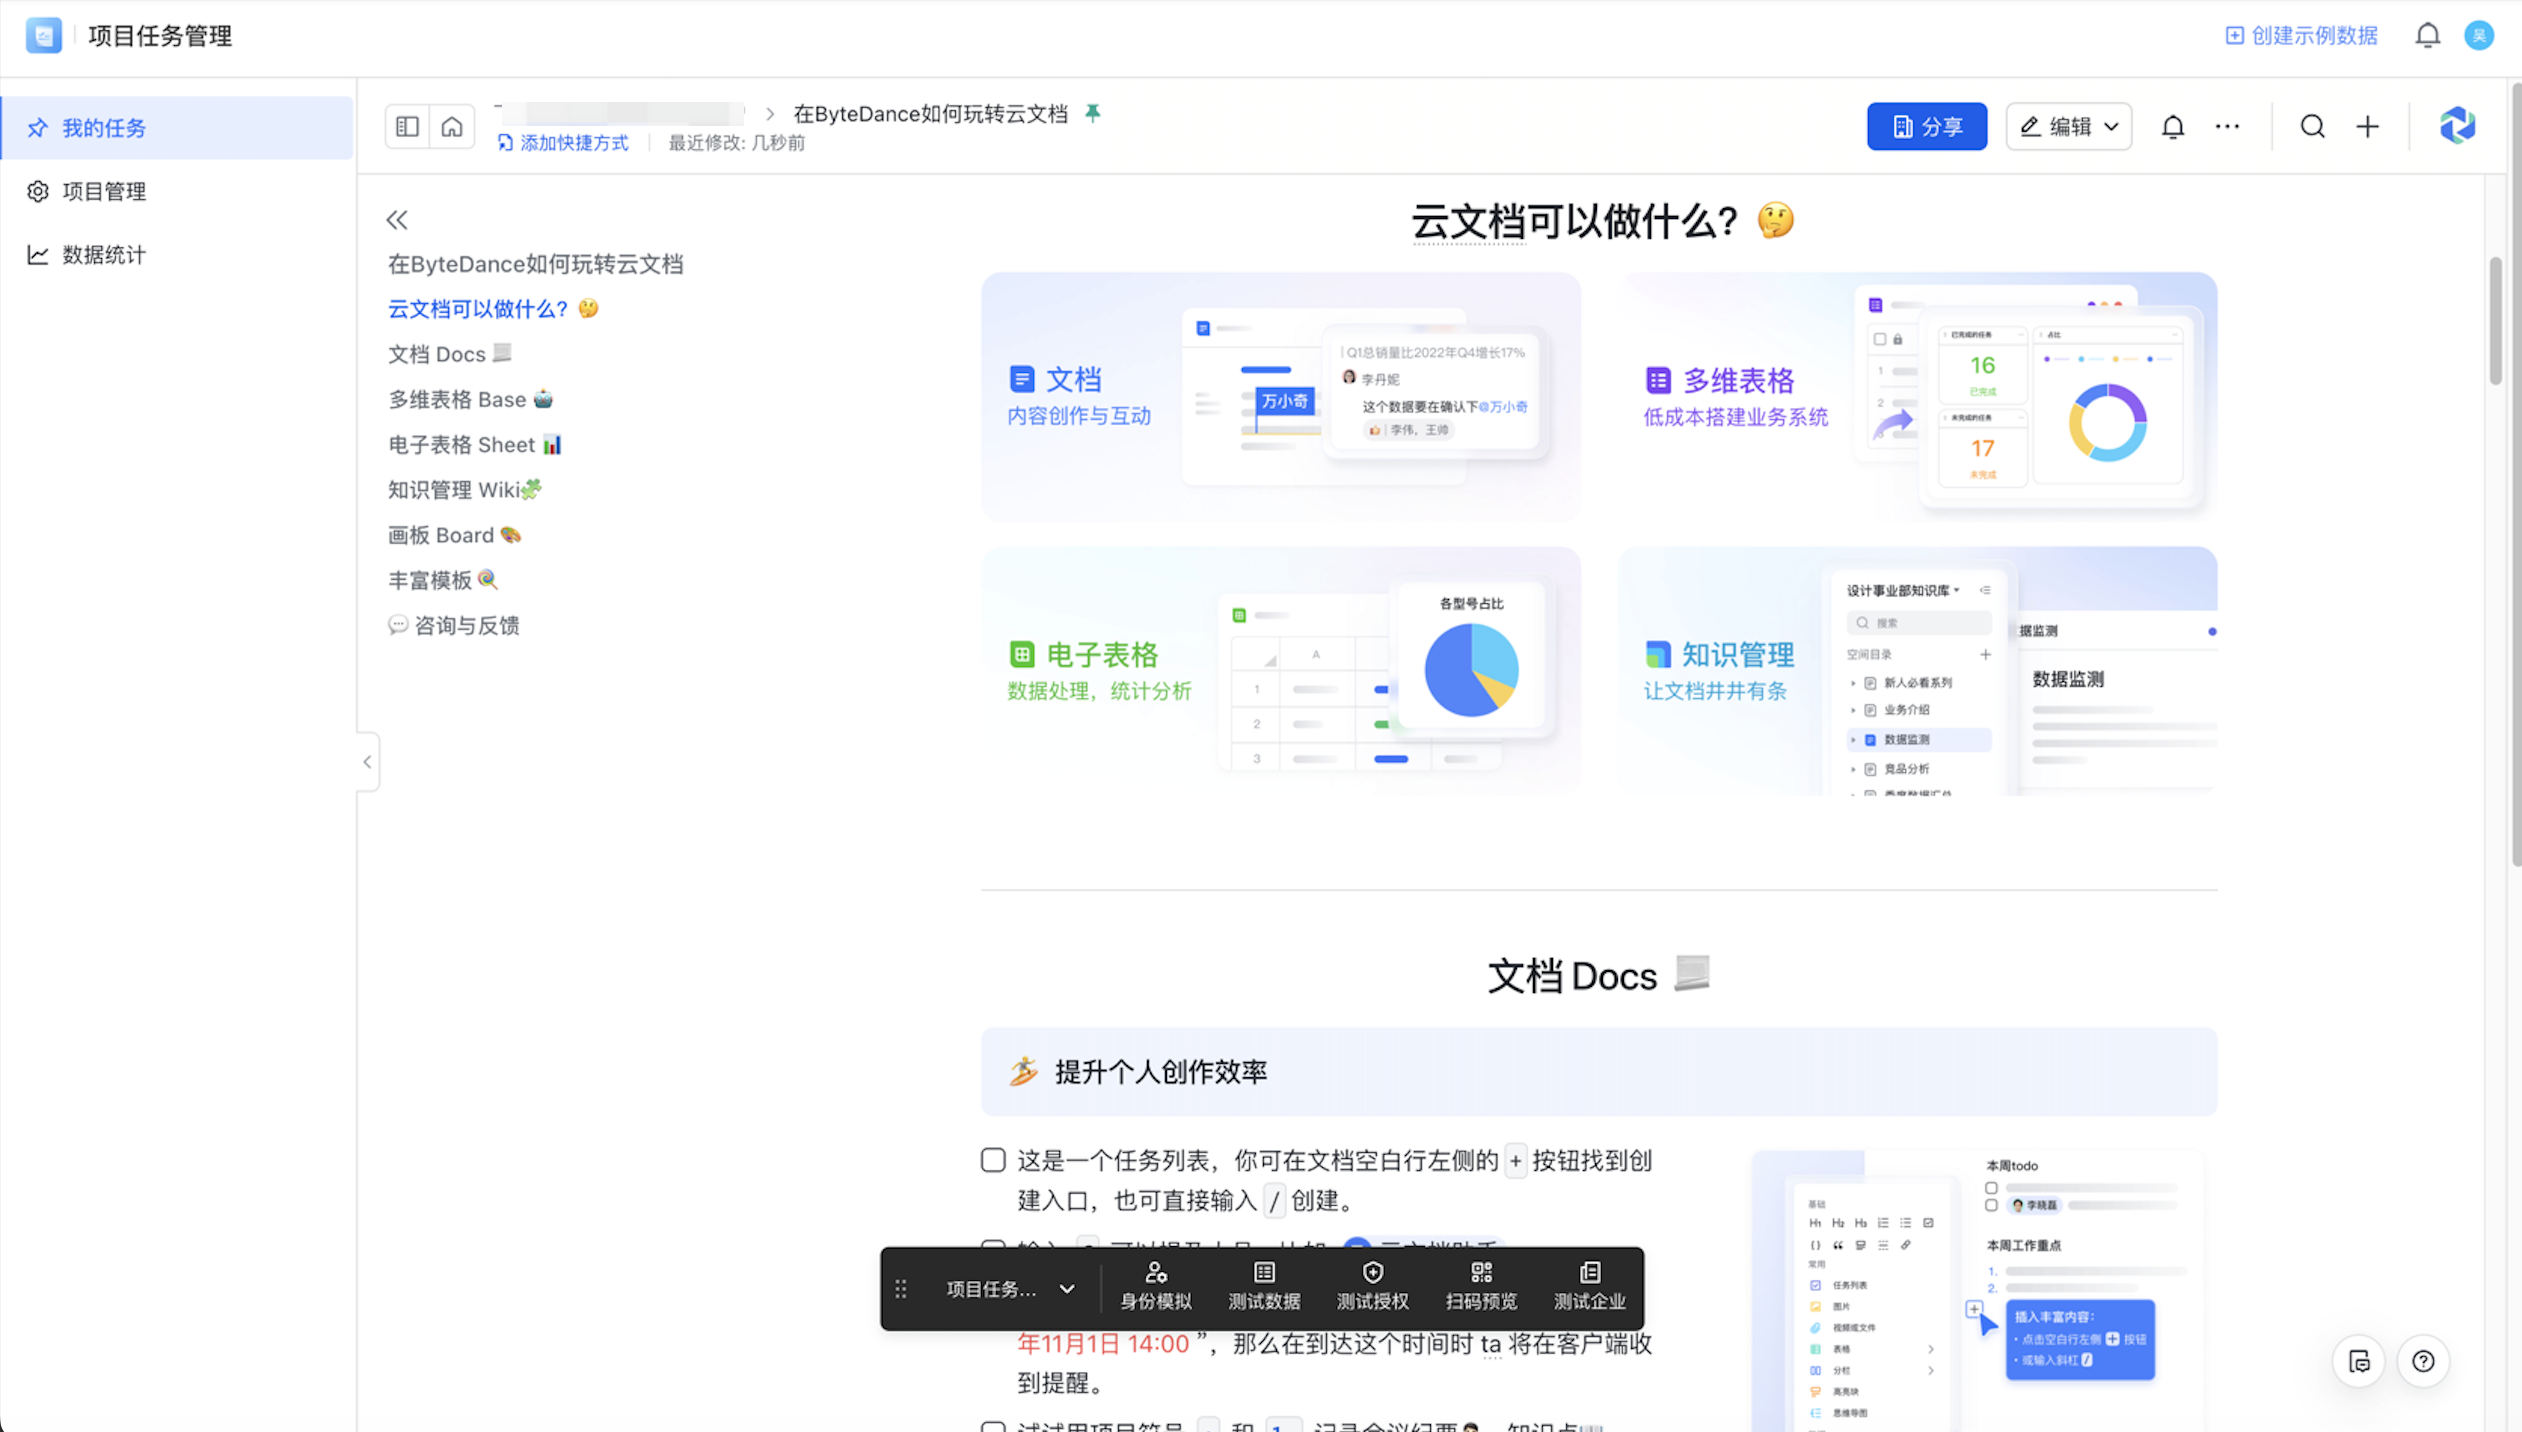Jump to 画板 Board outline entry
Image resolution: width=2522 pixels, height=1432 pixels.
click(455, 535)
